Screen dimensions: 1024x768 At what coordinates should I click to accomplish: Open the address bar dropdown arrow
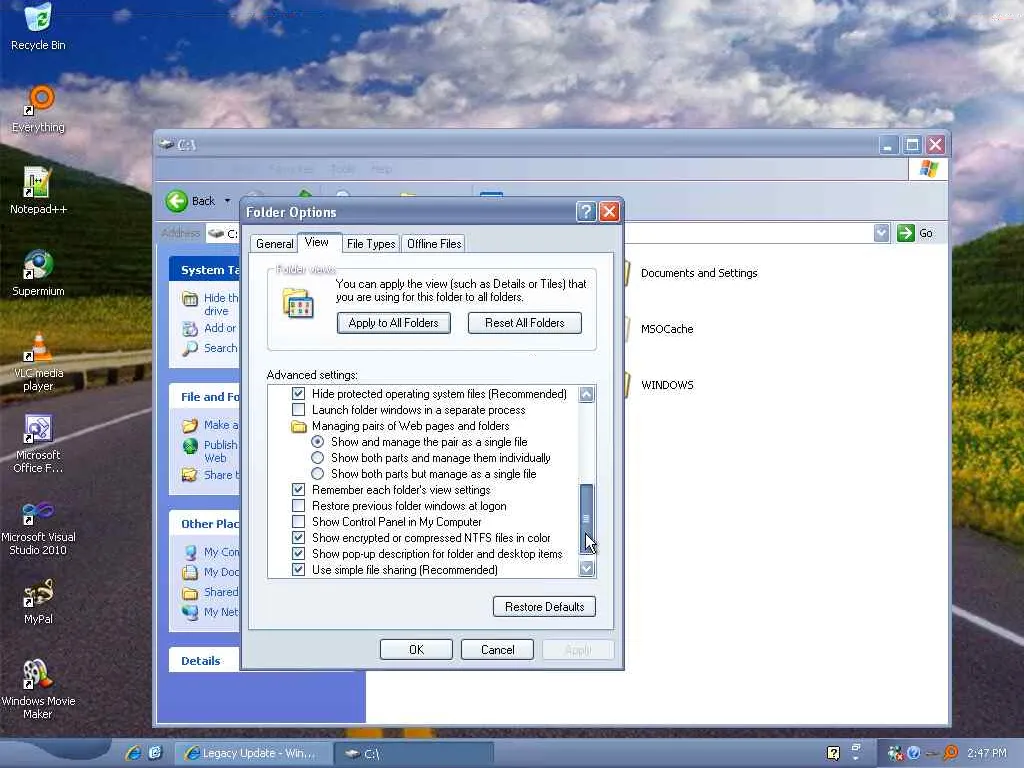[881, 233]
